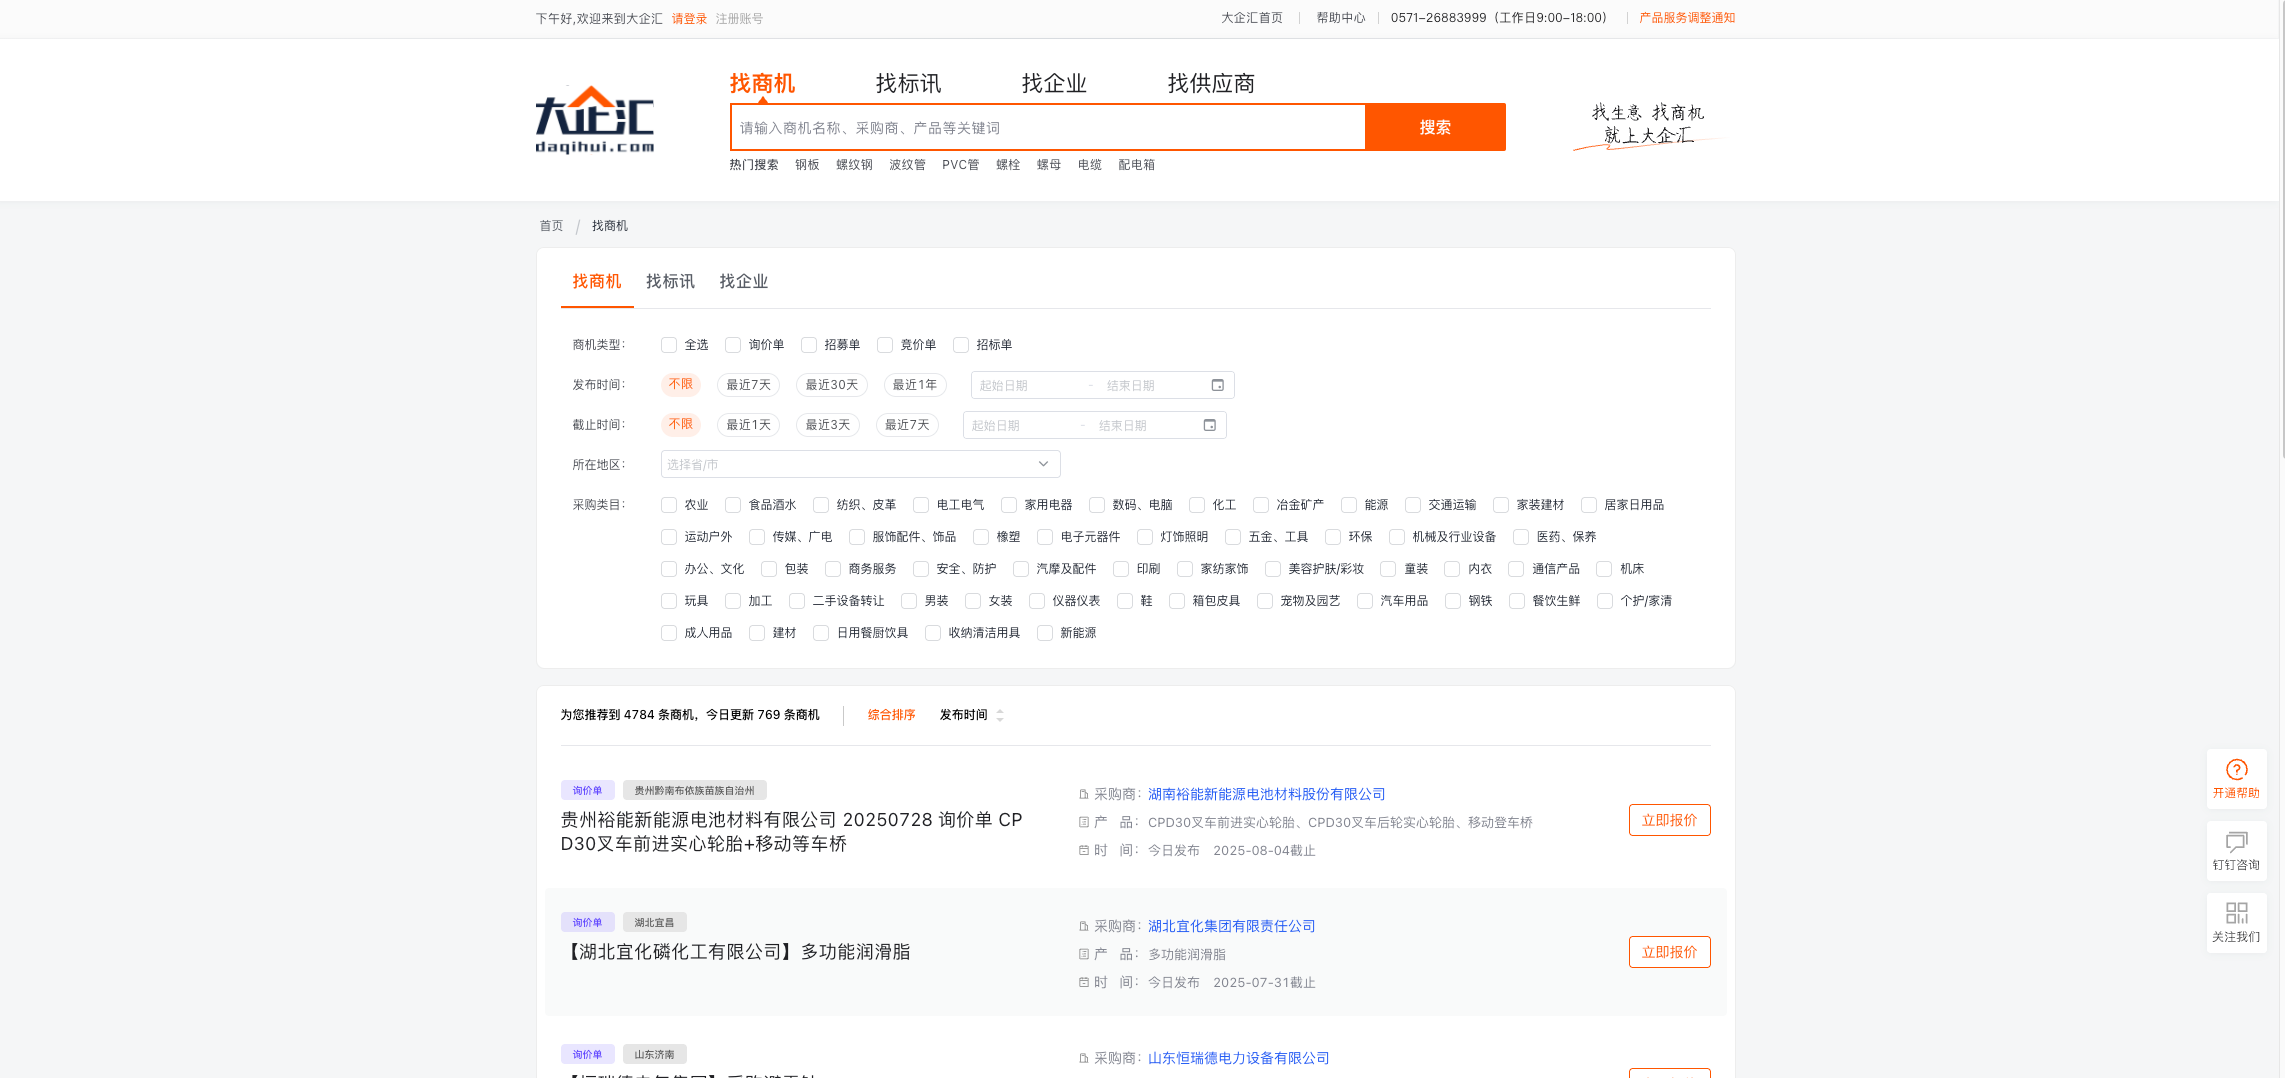
Task: Expand the 选择省/市 region dropdown
Action: 860,464
